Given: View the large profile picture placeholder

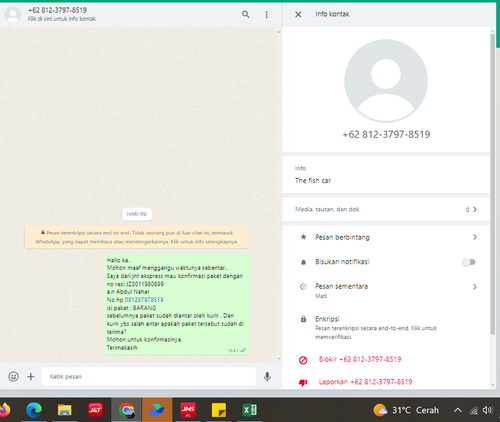Looking at the screenshot, I should [x=386, y=81].
